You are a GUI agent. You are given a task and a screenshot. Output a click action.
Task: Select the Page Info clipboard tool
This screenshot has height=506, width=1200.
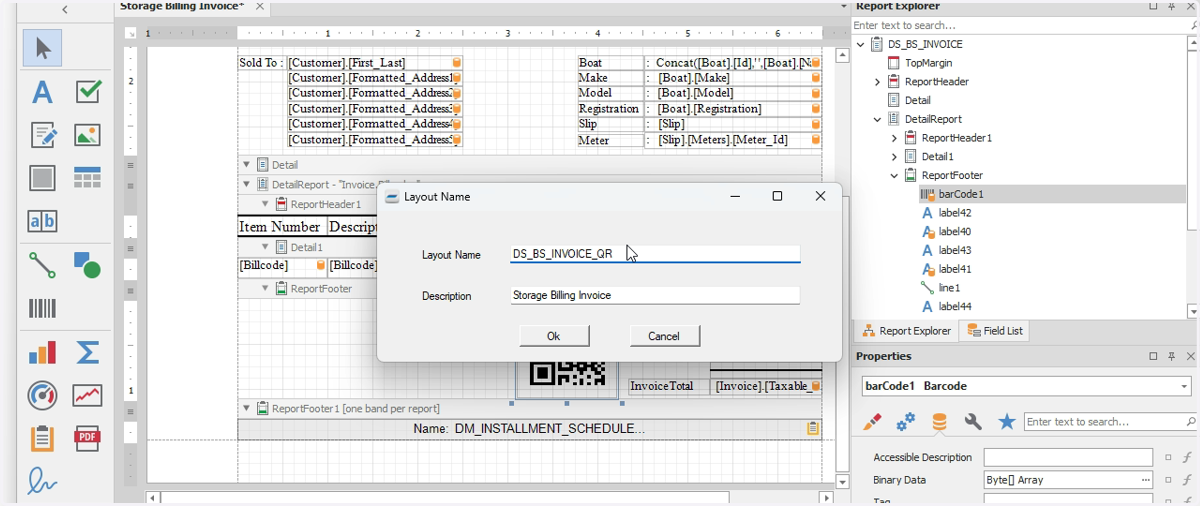click(x=42, y=438)
